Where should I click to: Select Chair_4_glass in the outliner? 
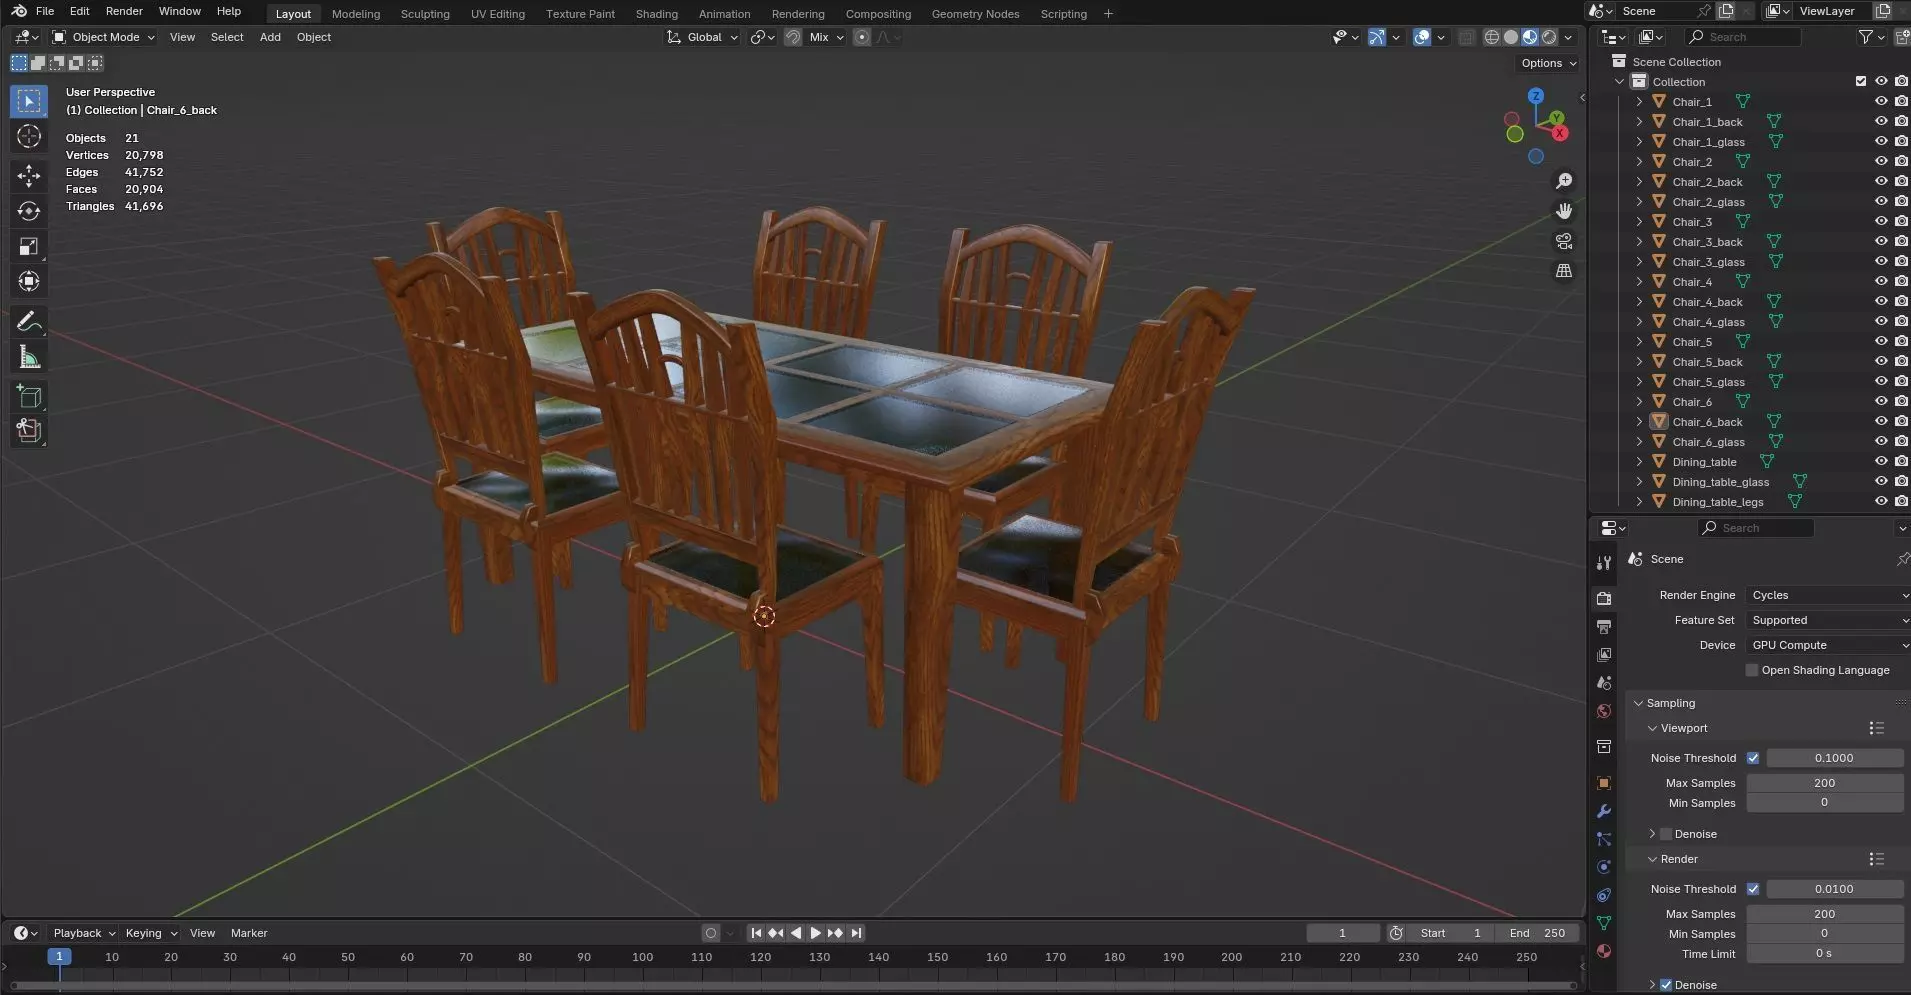pos(1708,321)
